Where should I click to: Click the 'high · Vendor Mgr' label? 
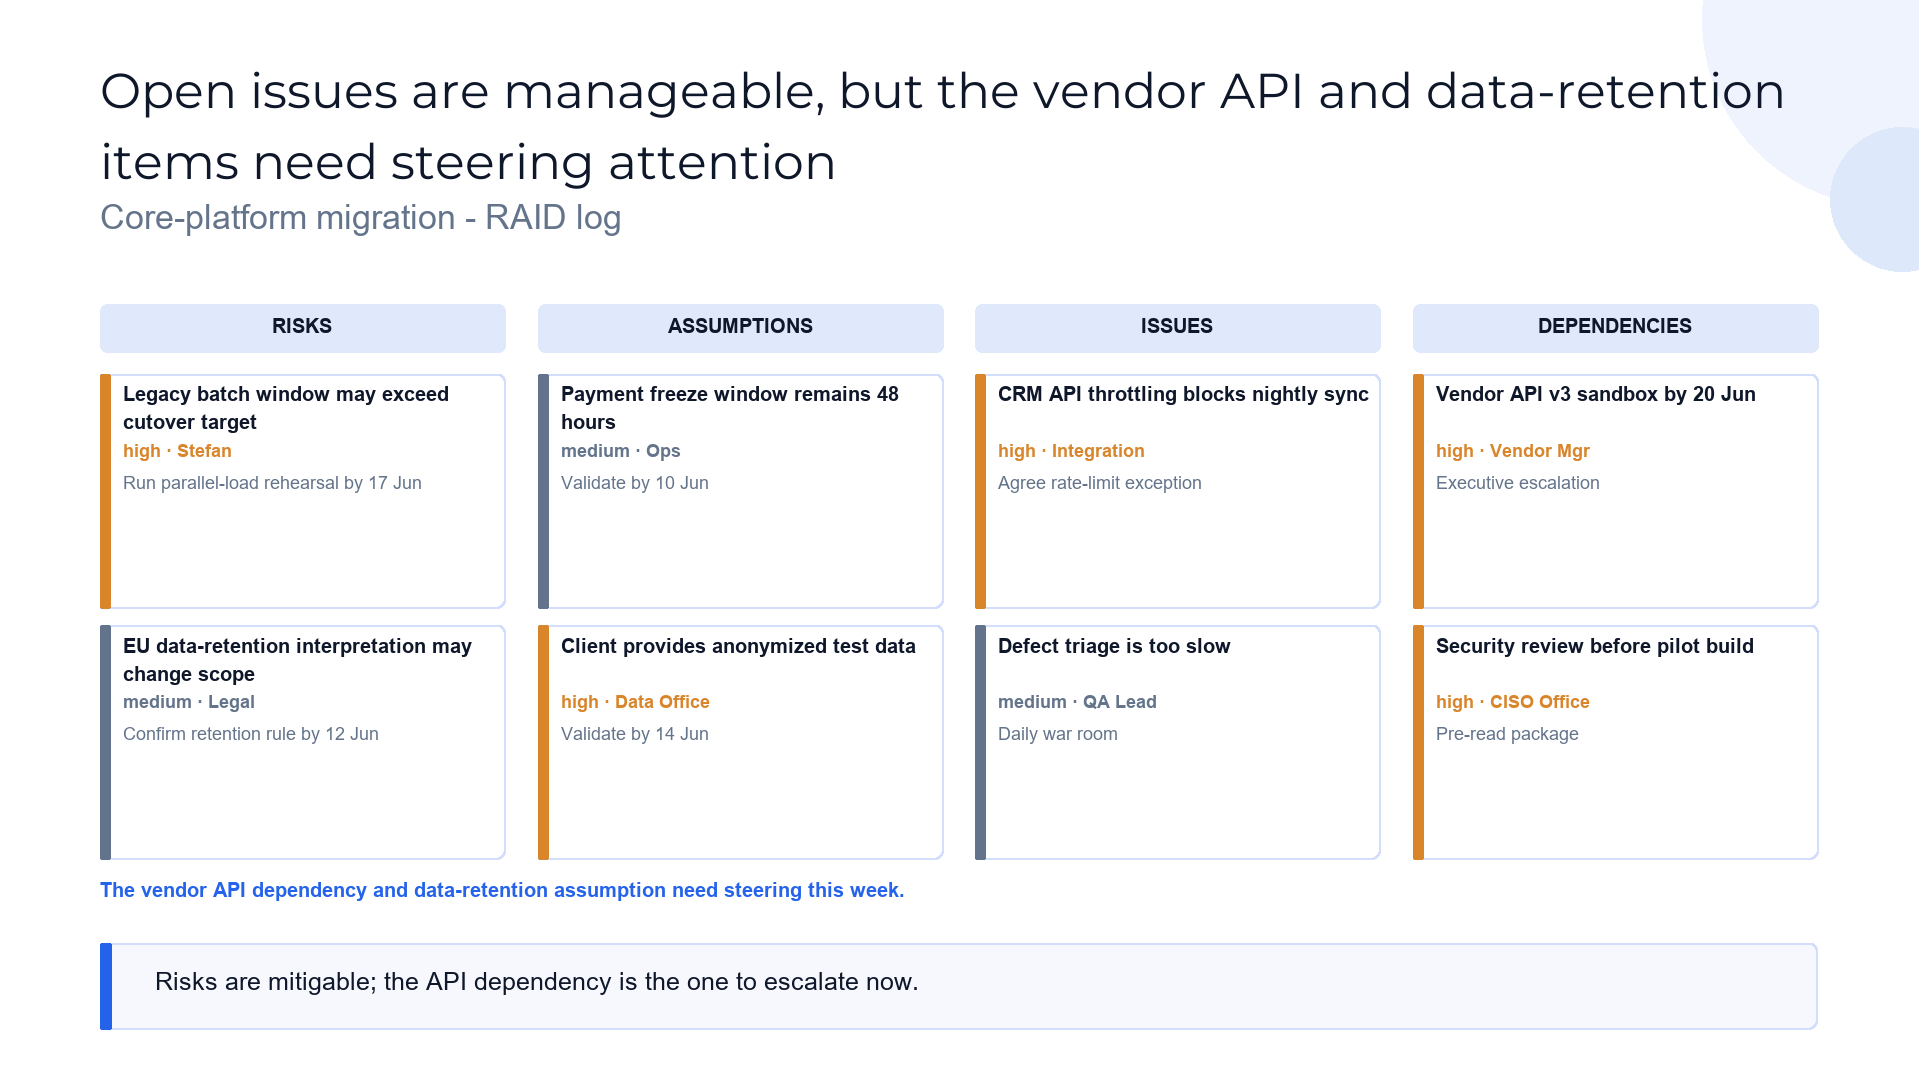[1512, 451]
